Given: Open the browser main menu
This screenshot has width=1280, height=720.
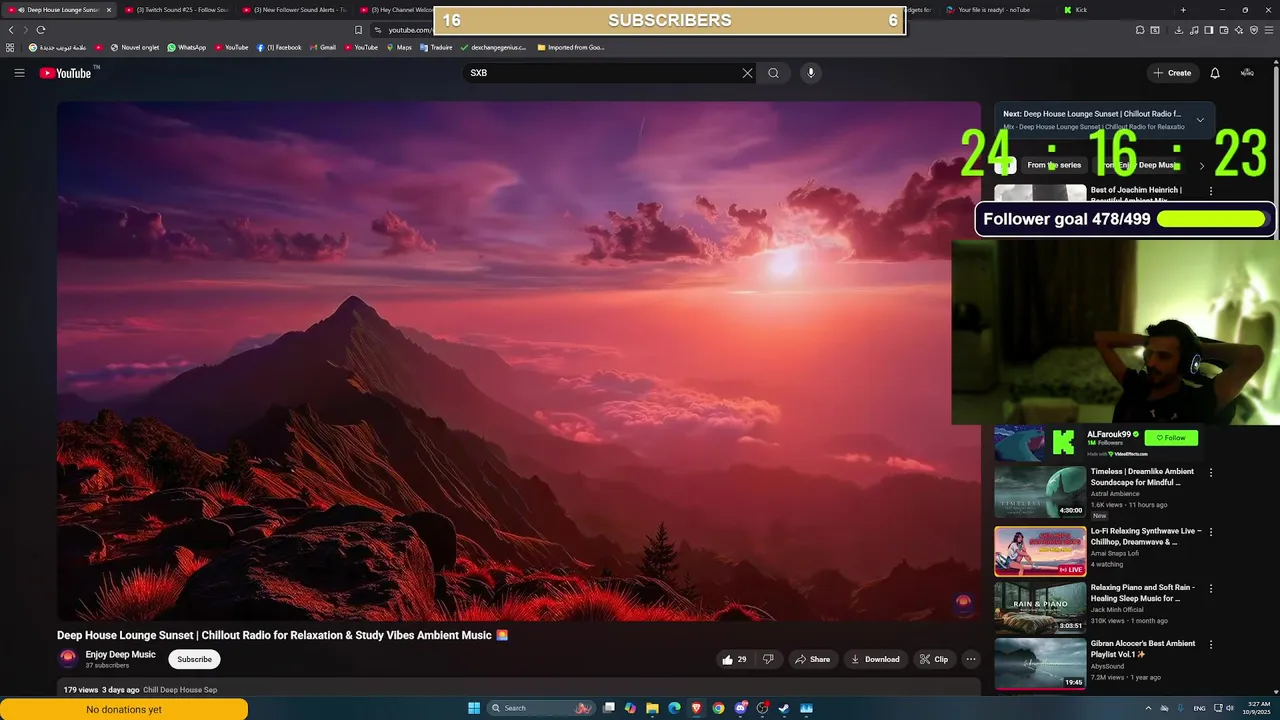Looking at the screenshot, I should pos(1269,30).
